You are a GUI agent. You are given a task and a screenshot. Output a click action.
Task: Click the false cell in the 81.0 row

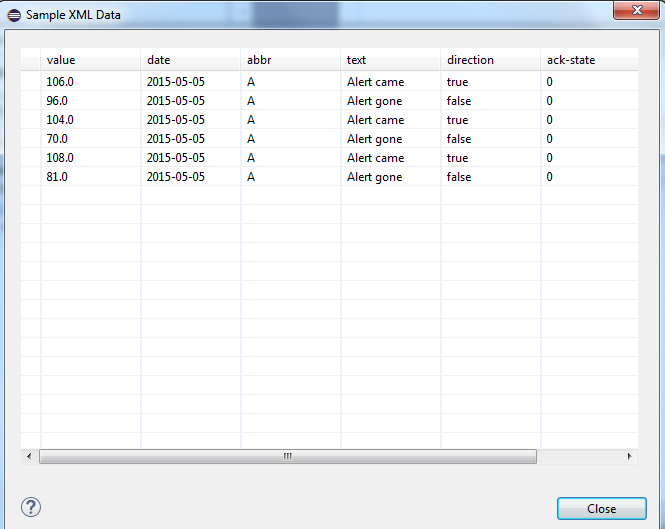[459, 177]
